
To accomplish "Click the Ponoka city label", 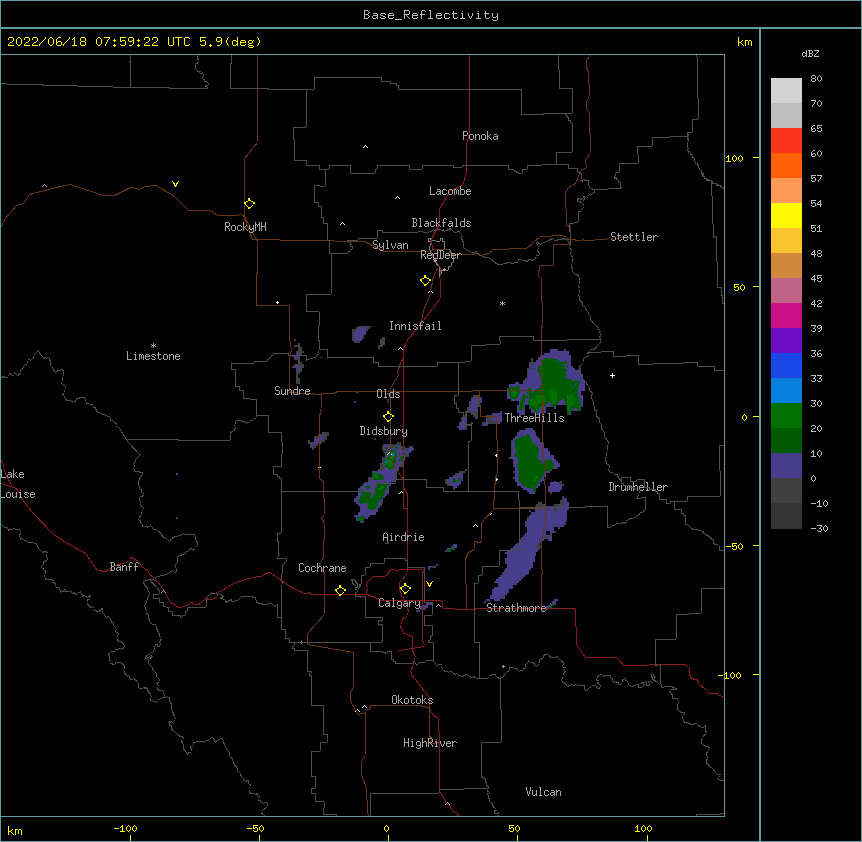I will 480,136.
